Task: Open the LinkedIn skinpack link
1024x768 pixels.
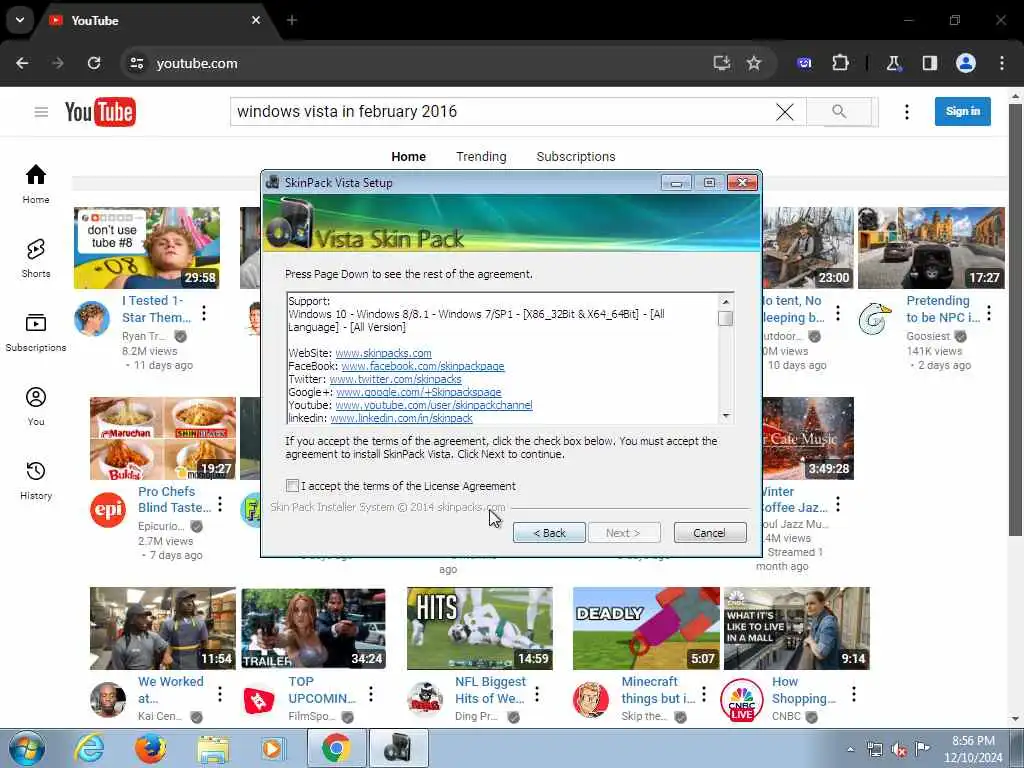Action: coord(401,418)
